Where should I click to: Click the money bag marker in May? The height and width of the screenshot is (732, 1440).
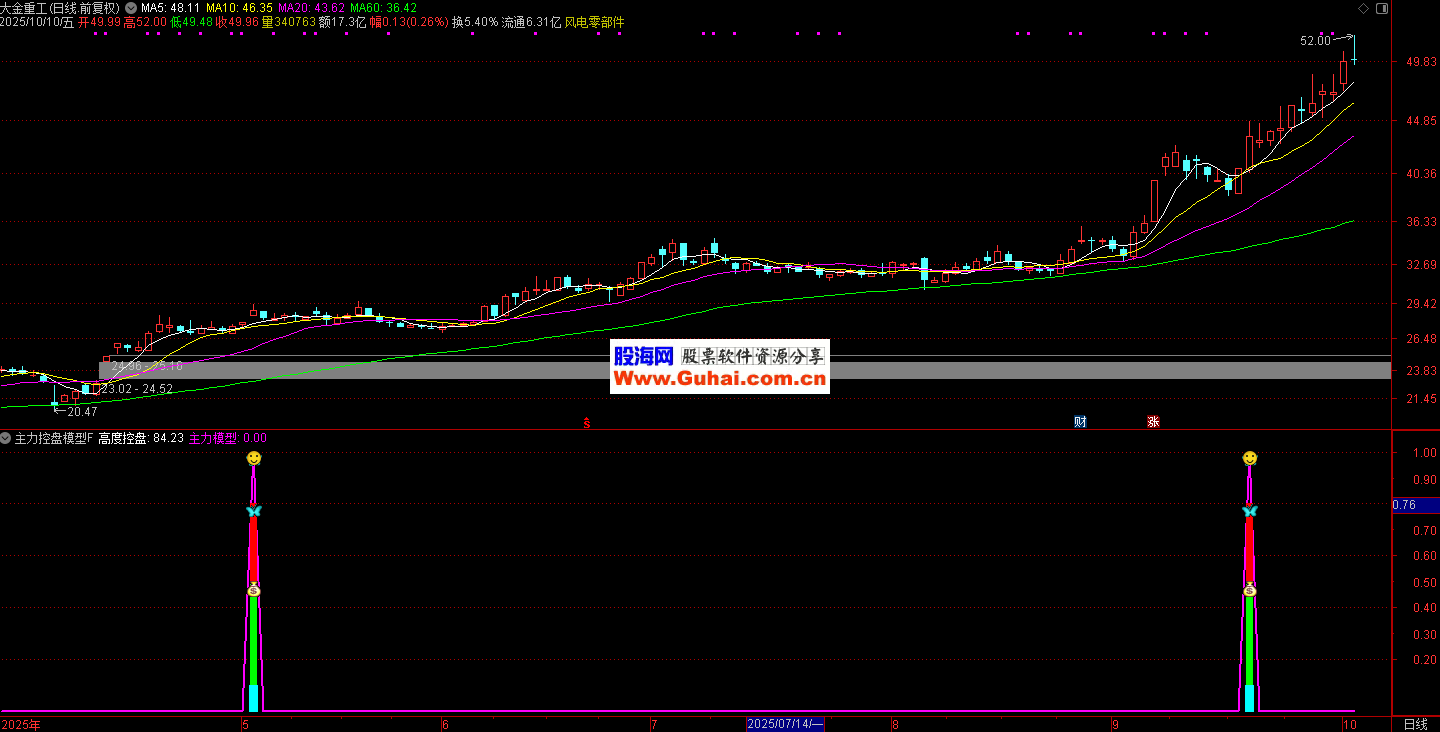(254, 590)
